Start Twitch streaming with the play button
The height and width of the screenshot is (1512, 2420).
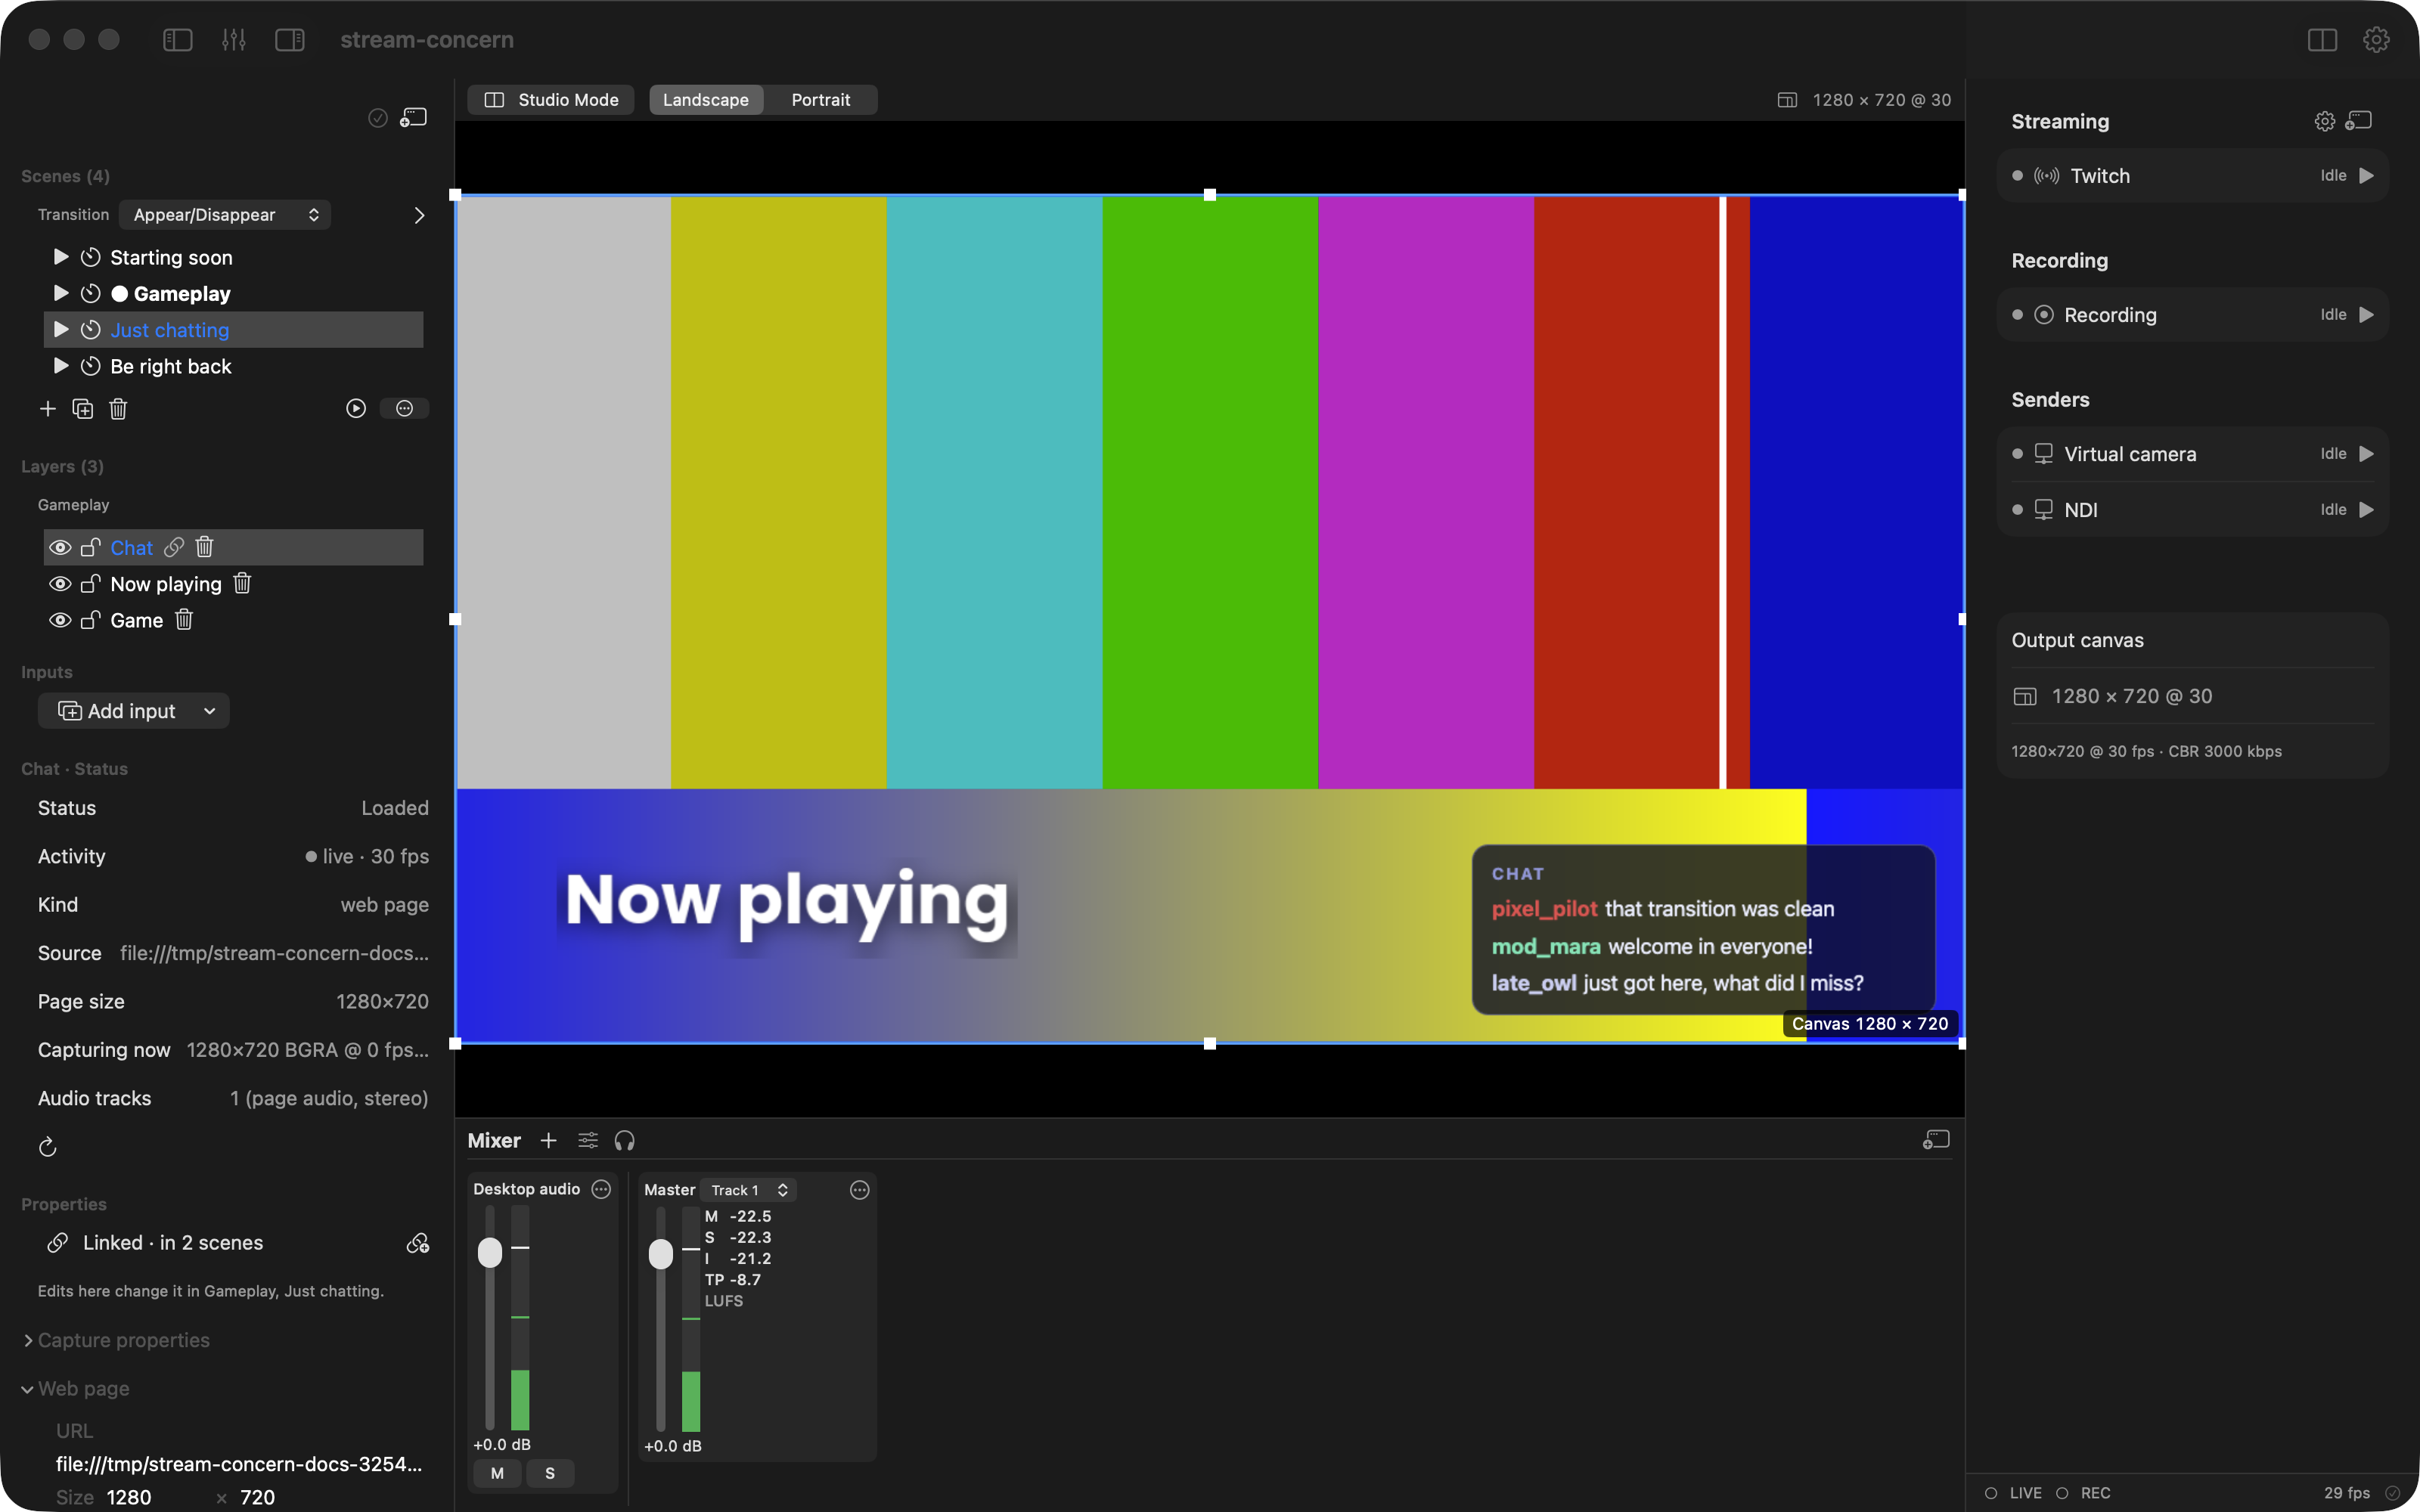(2366, 176)
